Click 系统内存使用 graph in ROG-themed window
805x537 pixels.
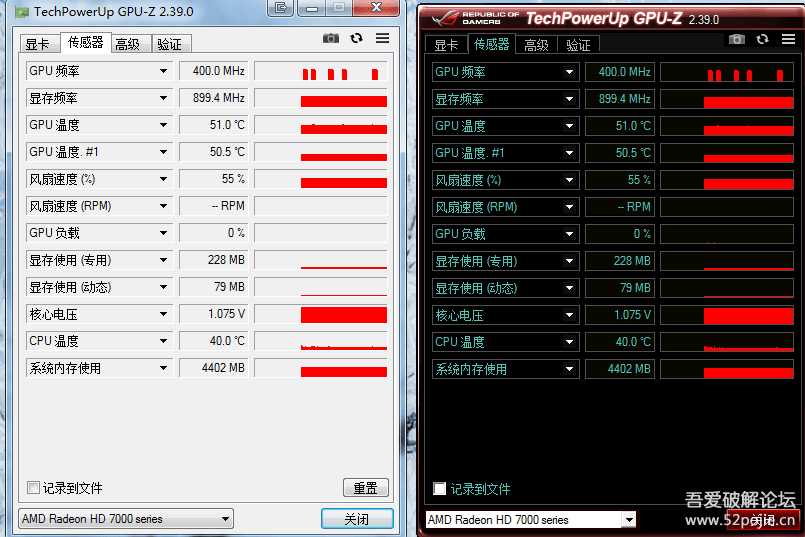tap(727, 369)
